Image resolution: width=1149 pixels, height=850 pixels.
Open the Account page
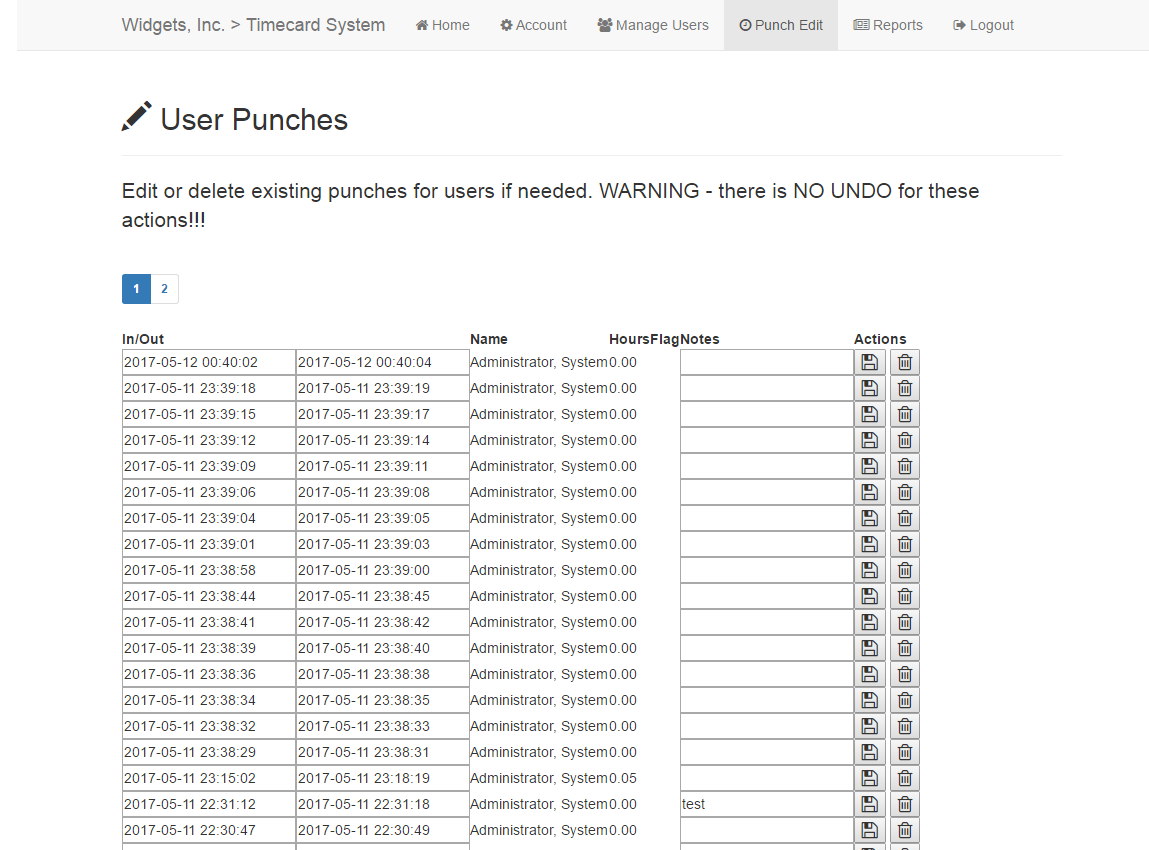[x=534, y=25]
